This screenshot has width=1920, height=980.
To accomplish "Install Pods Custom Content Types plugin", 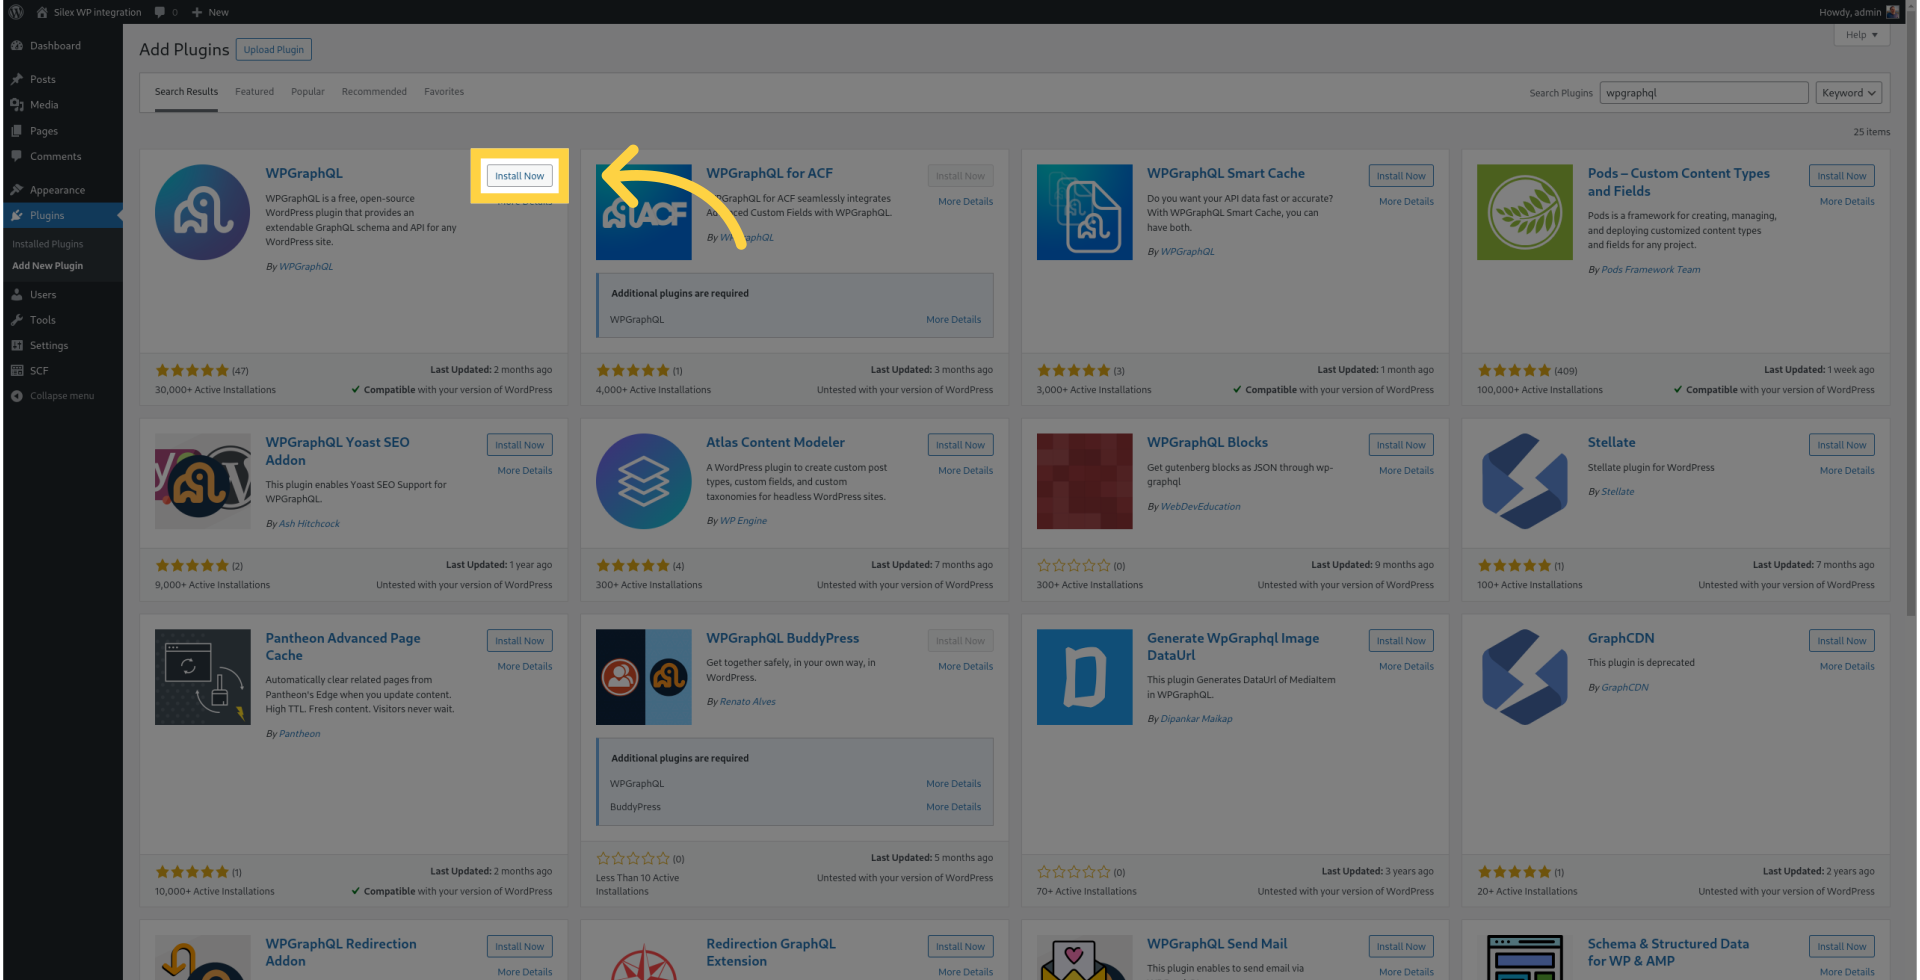I will (x=1841, y=176).
